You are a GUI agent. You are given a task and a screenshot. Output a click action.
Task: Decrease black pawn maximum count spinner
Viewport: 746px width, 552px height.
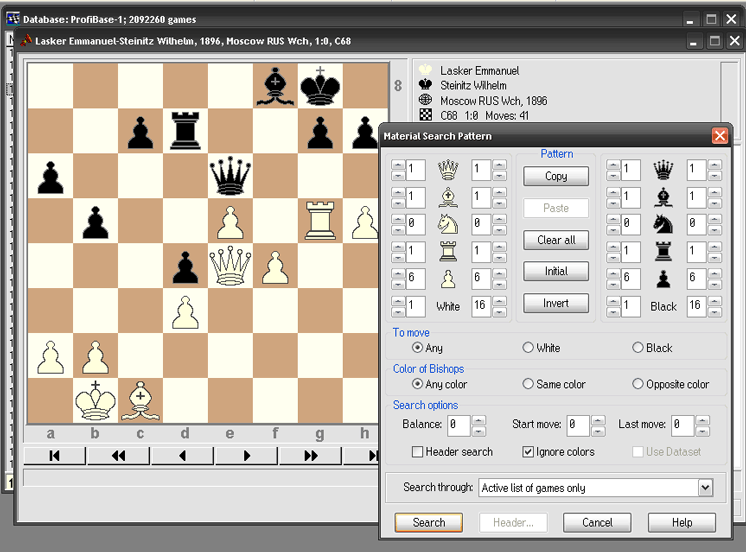click(x=714, y=284)
